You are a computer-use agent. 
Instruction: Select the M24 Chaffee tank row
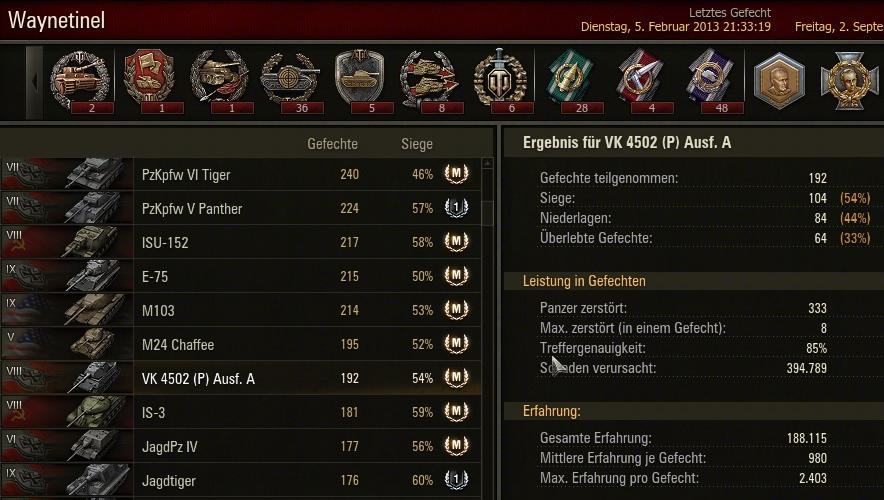(x=241, y=344)
